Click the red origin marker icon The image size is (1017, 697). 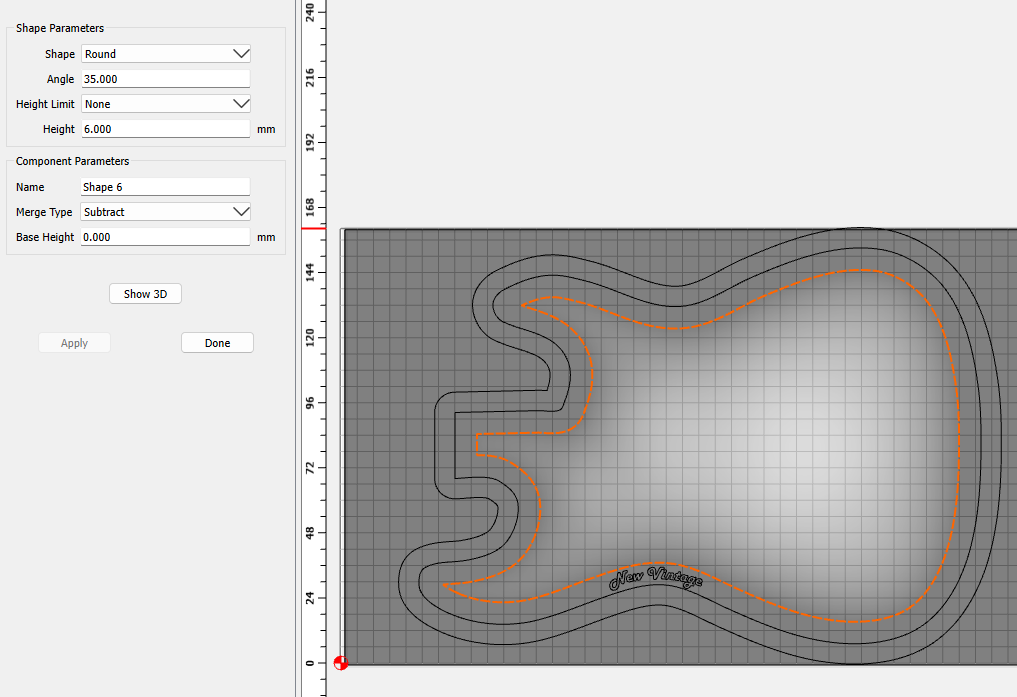pyautogui.click(x=341, y=662)
